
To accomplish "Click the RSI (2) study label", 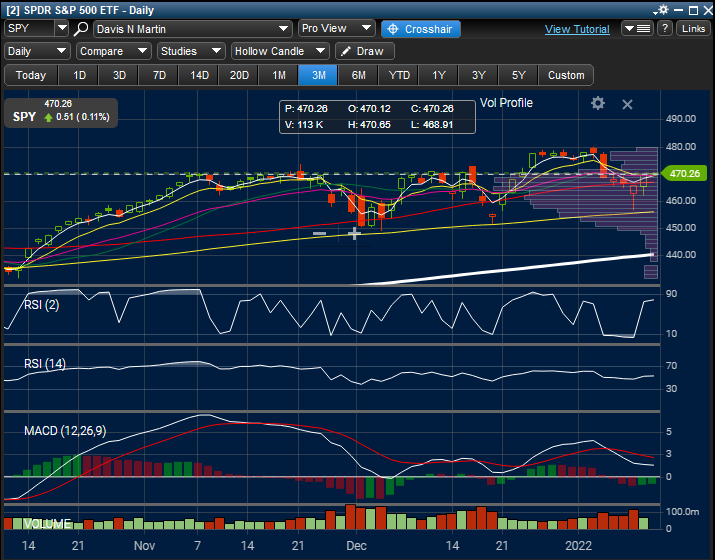I will [x=41, y=305].
